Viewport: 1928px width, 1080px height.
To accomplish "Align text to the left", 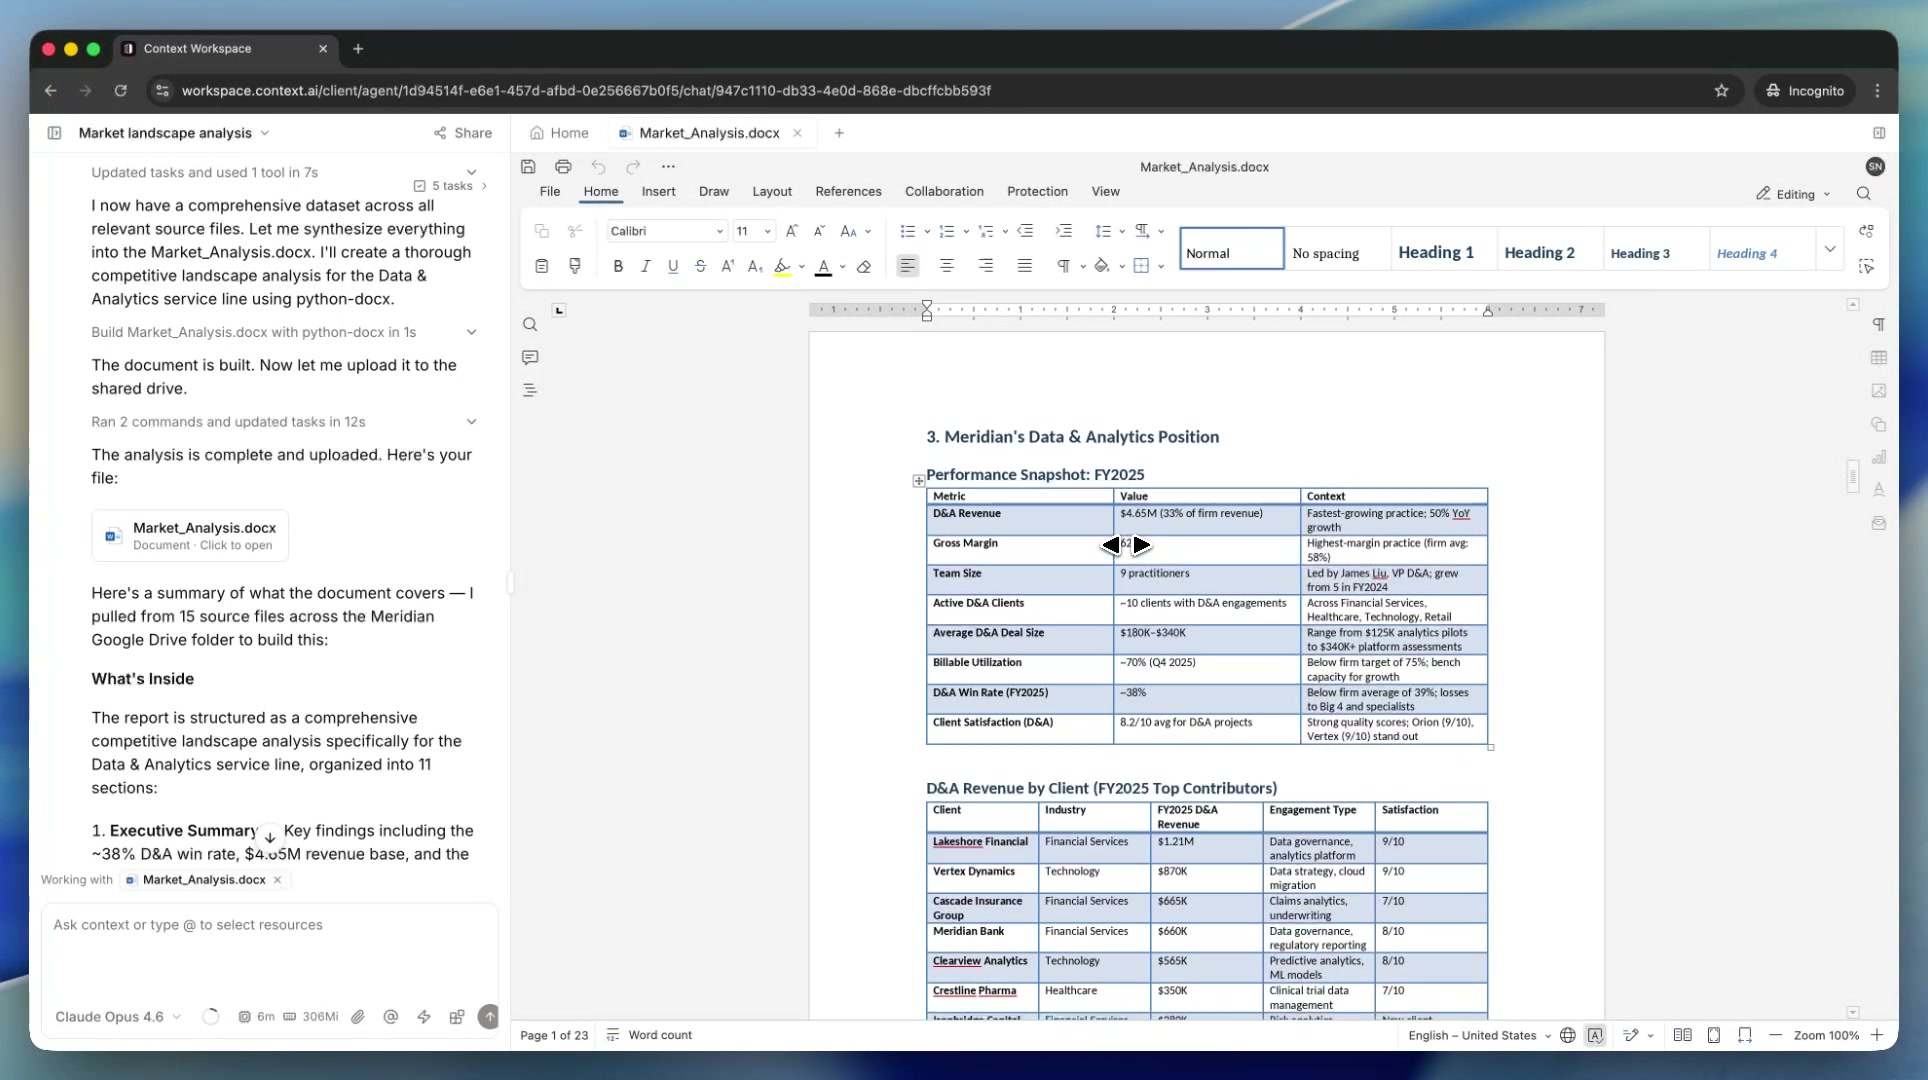I will (x=908, y=266).
